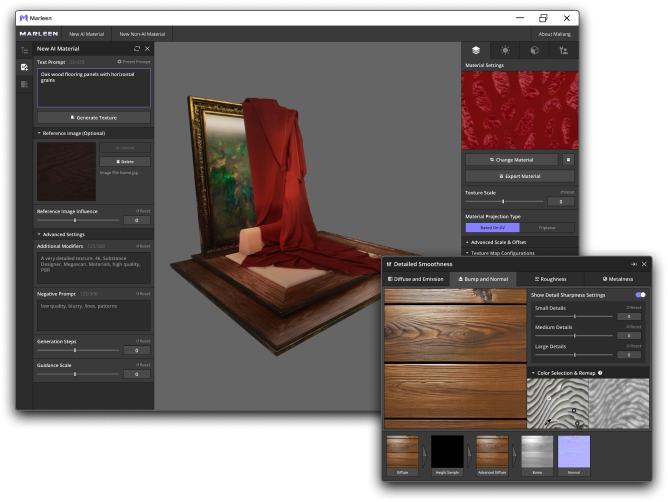Click the dark wood reference image thumbnail
Viewport: 668px width, 502px height.
[x=66, y=171]
